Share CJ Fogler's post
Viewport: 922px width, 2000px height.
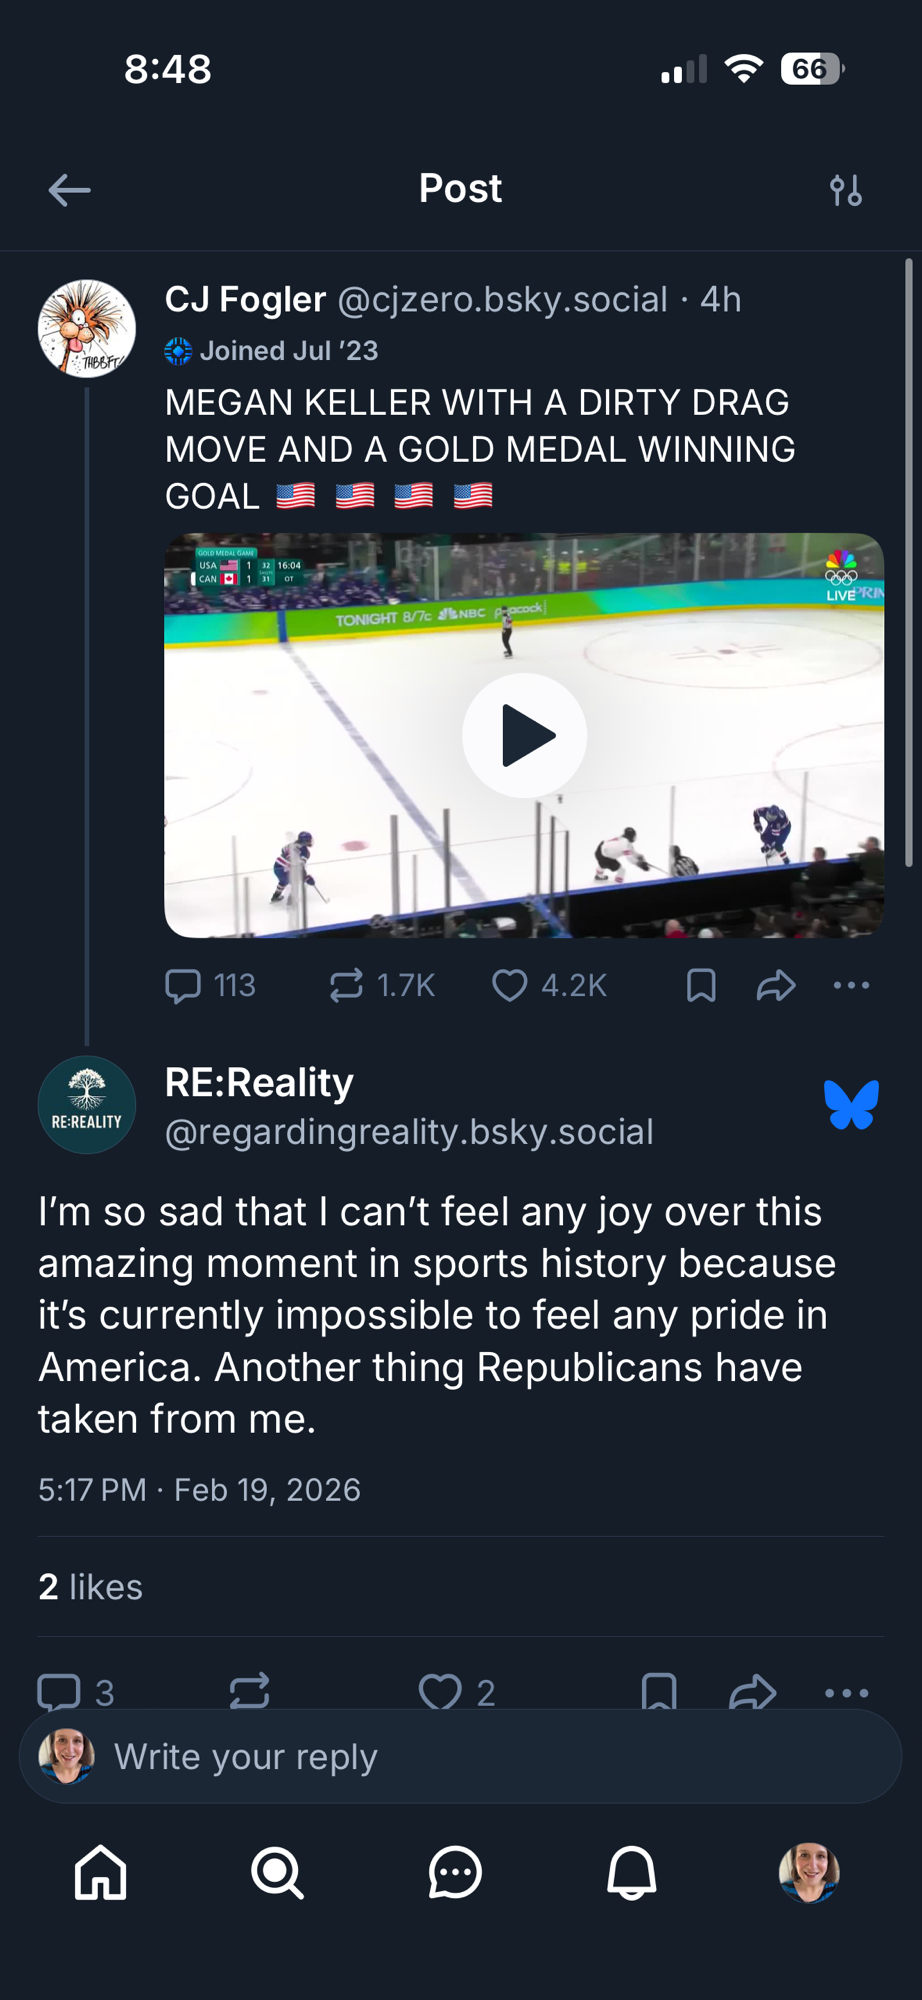[776, 986]
